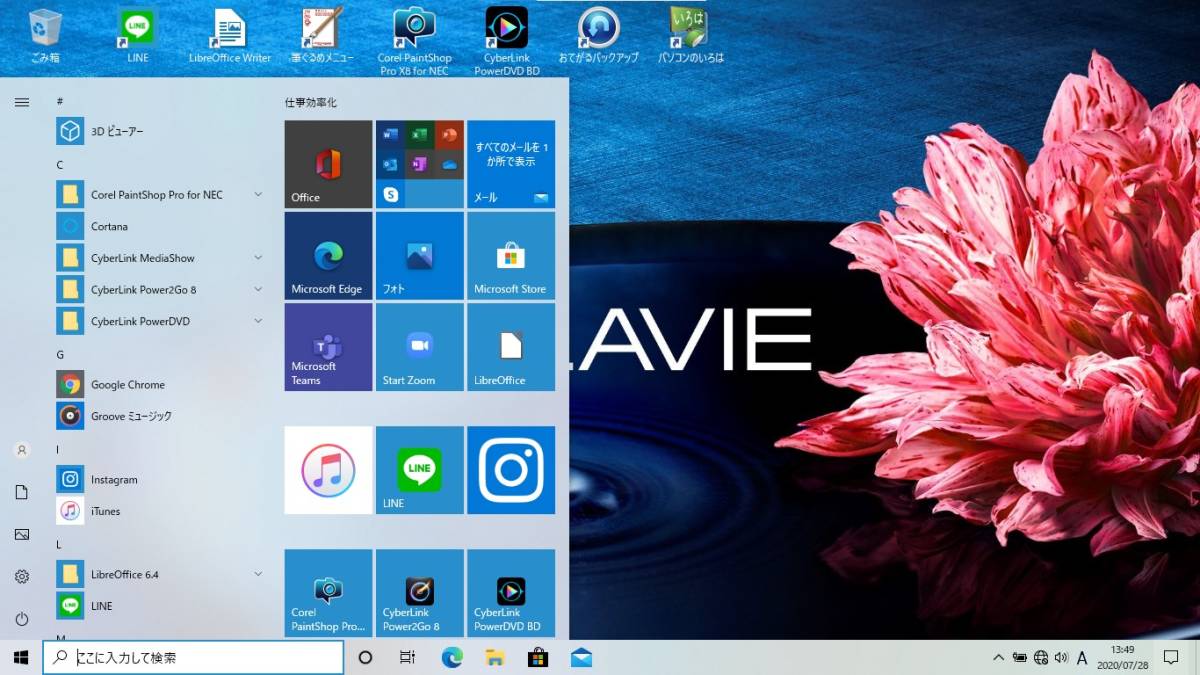Open CyberLink PowerDVD BD desktop shortcut

[506, 40]
